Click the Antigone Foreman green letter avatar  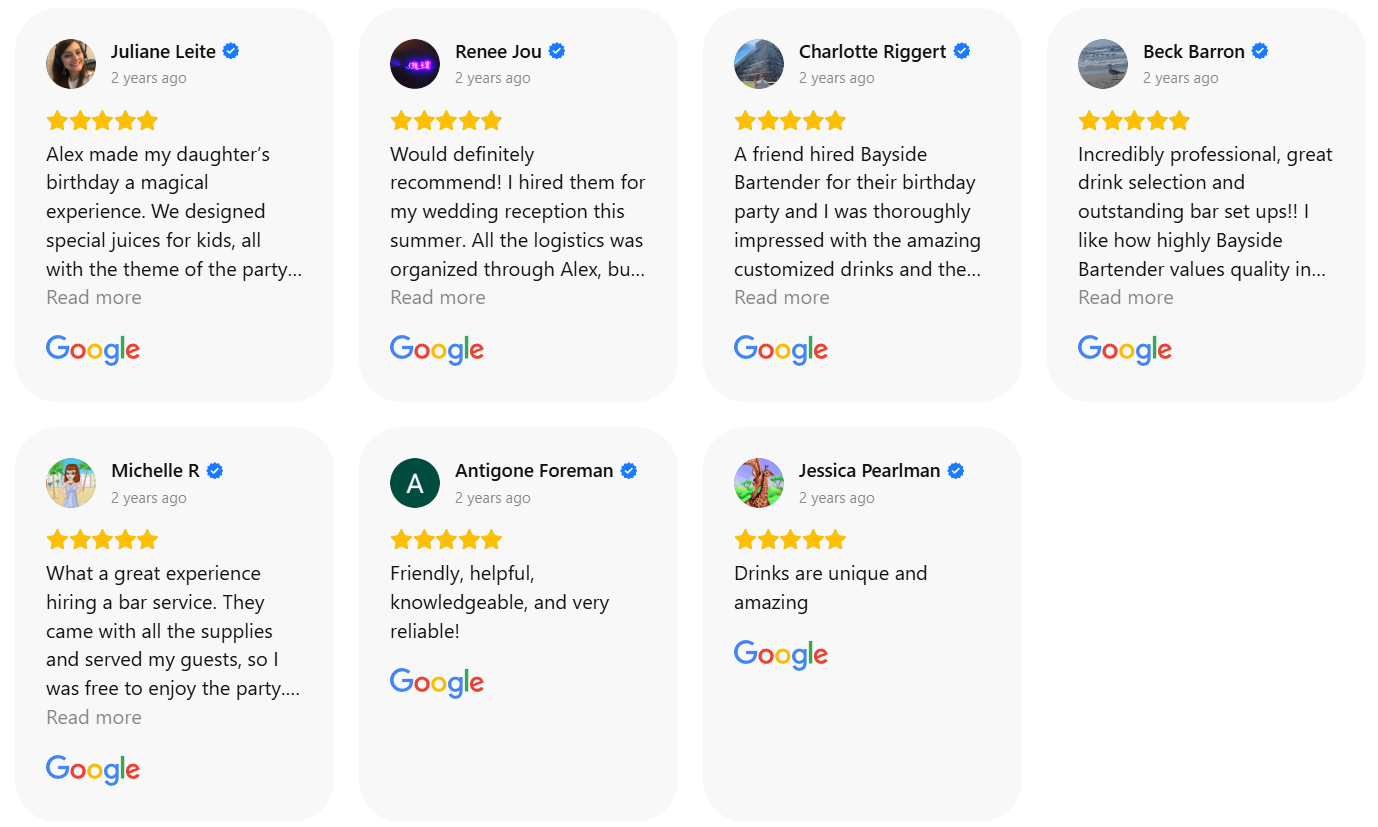tap(415, 484)
